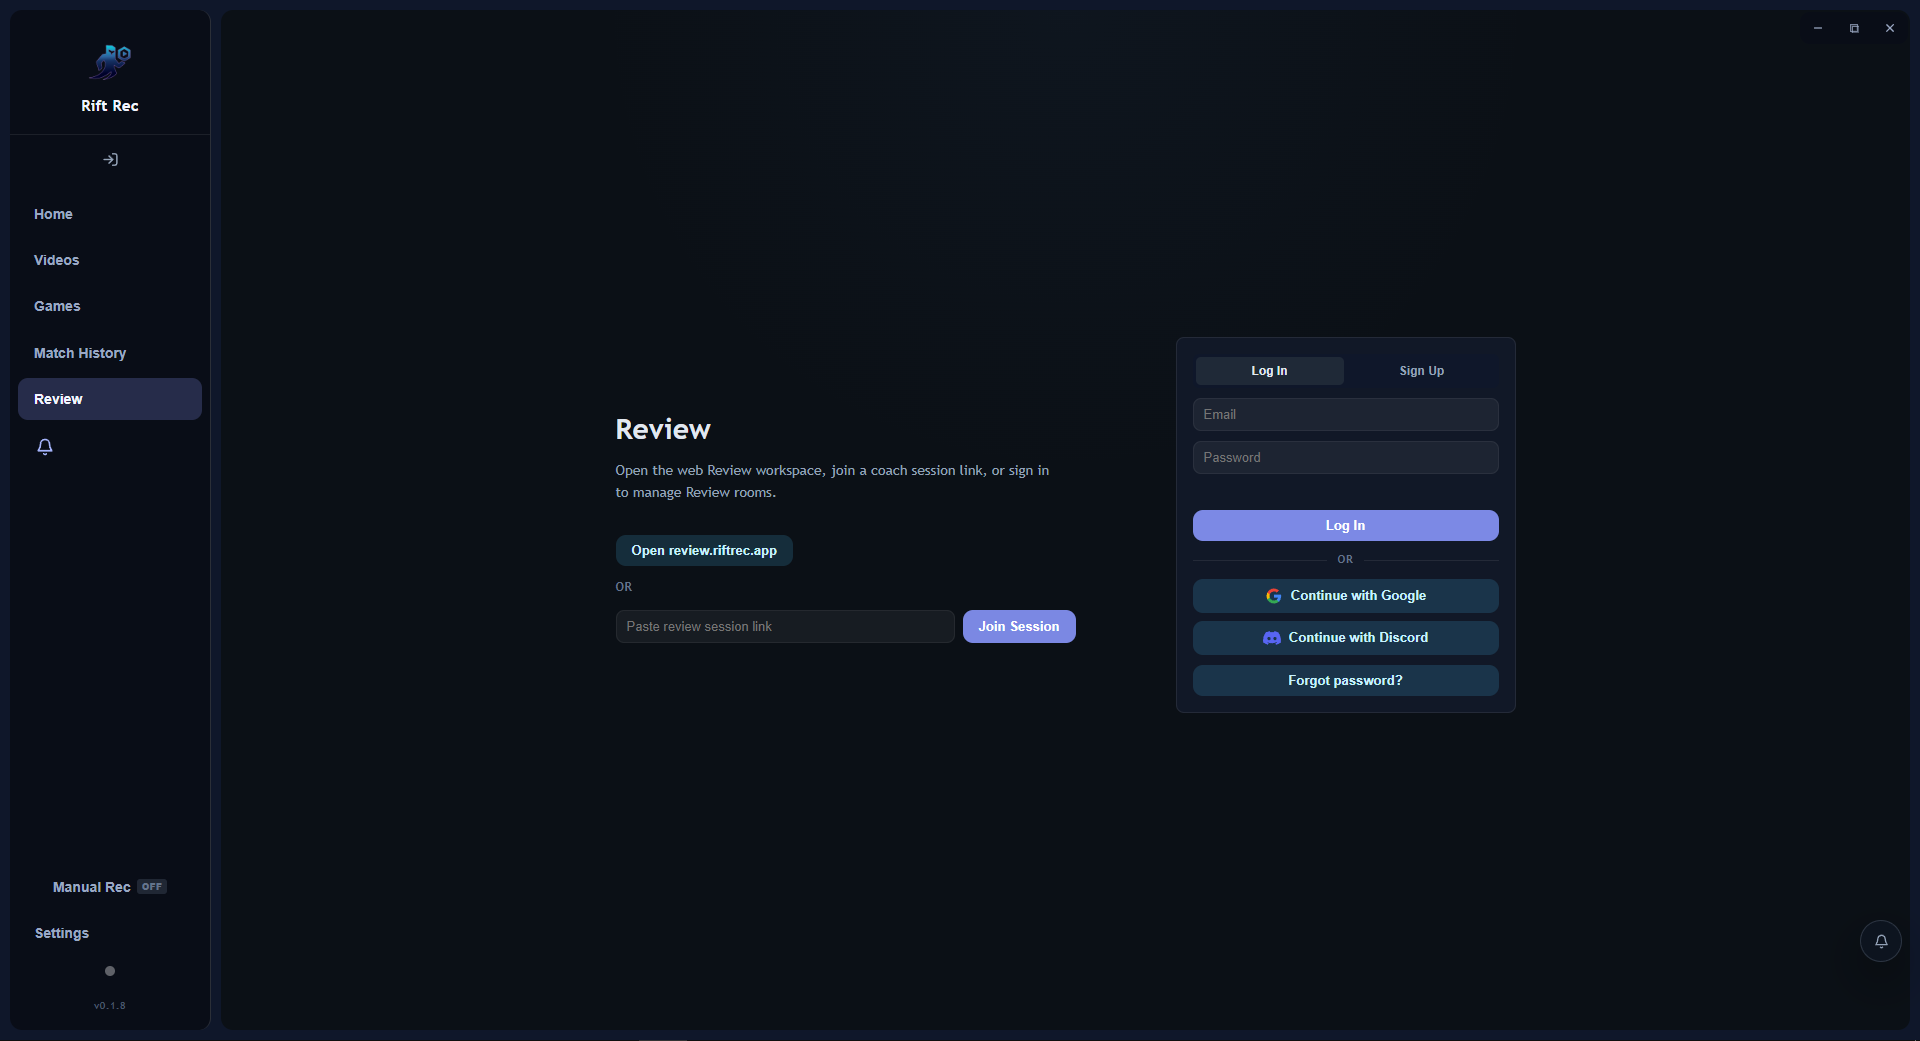Click the sign-in arrow icon in sidebar
This screenshot has height=1041, width=1920.
(110, 160)
